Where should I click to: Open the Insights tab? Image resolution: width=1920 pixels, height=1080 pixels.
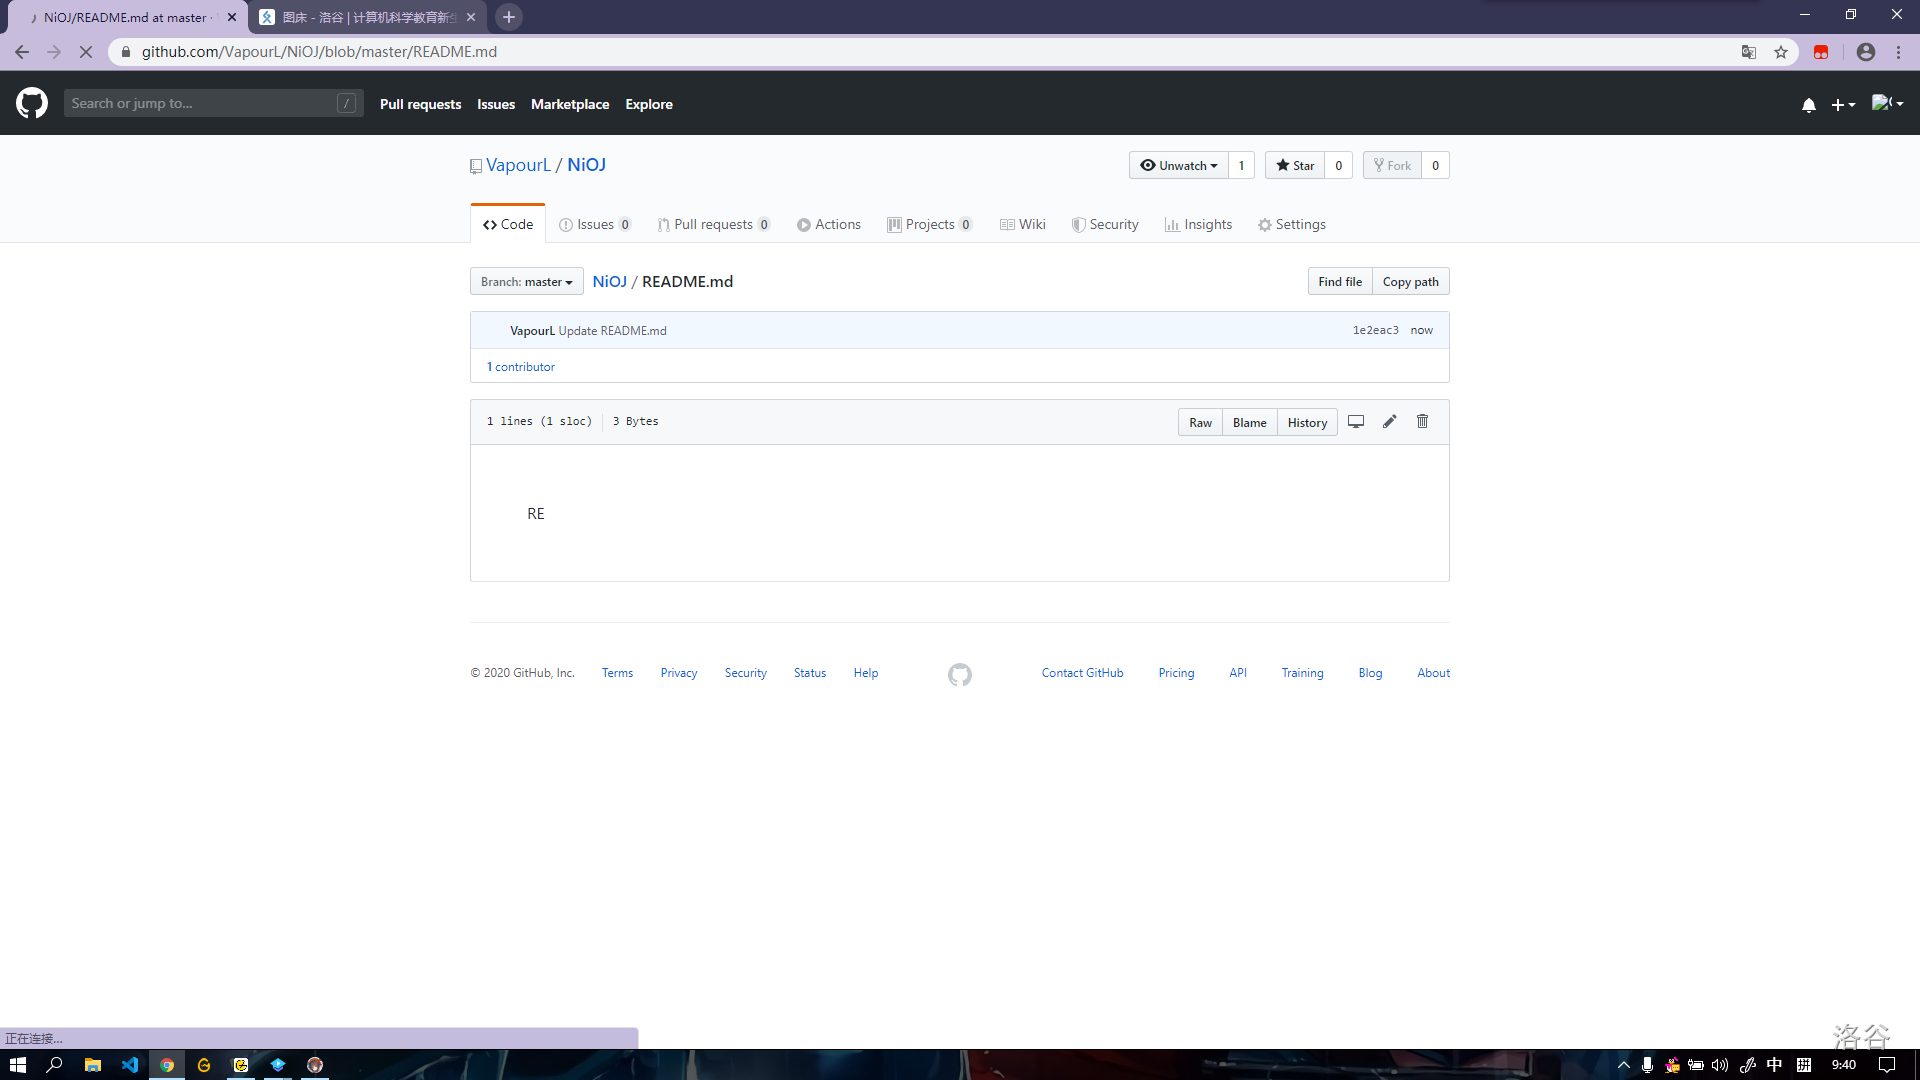[1198, 224]
